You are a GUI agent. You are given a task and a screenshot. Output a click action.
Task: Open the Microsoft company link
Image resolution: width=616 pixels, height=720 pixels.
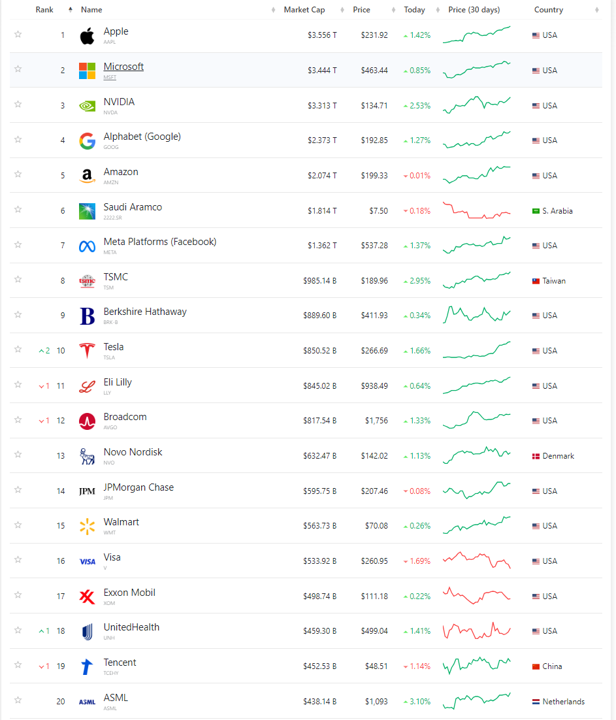123,67
